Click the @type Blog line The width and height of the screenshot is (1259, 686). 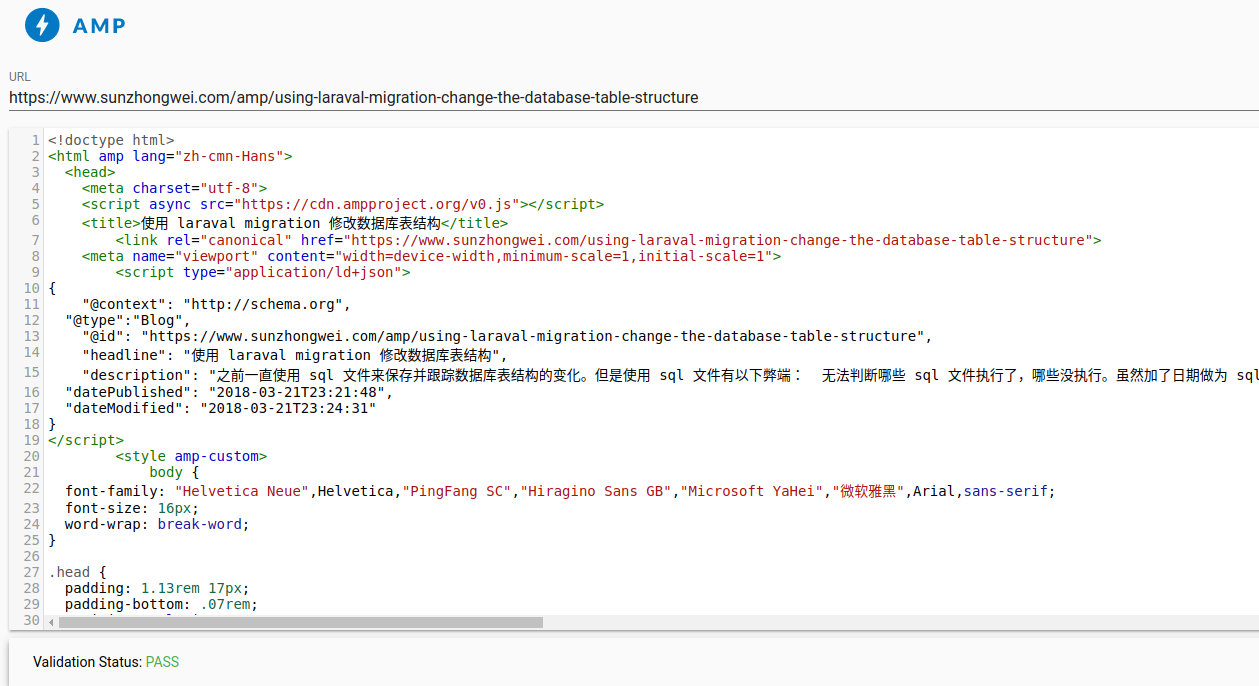(128, 320)
